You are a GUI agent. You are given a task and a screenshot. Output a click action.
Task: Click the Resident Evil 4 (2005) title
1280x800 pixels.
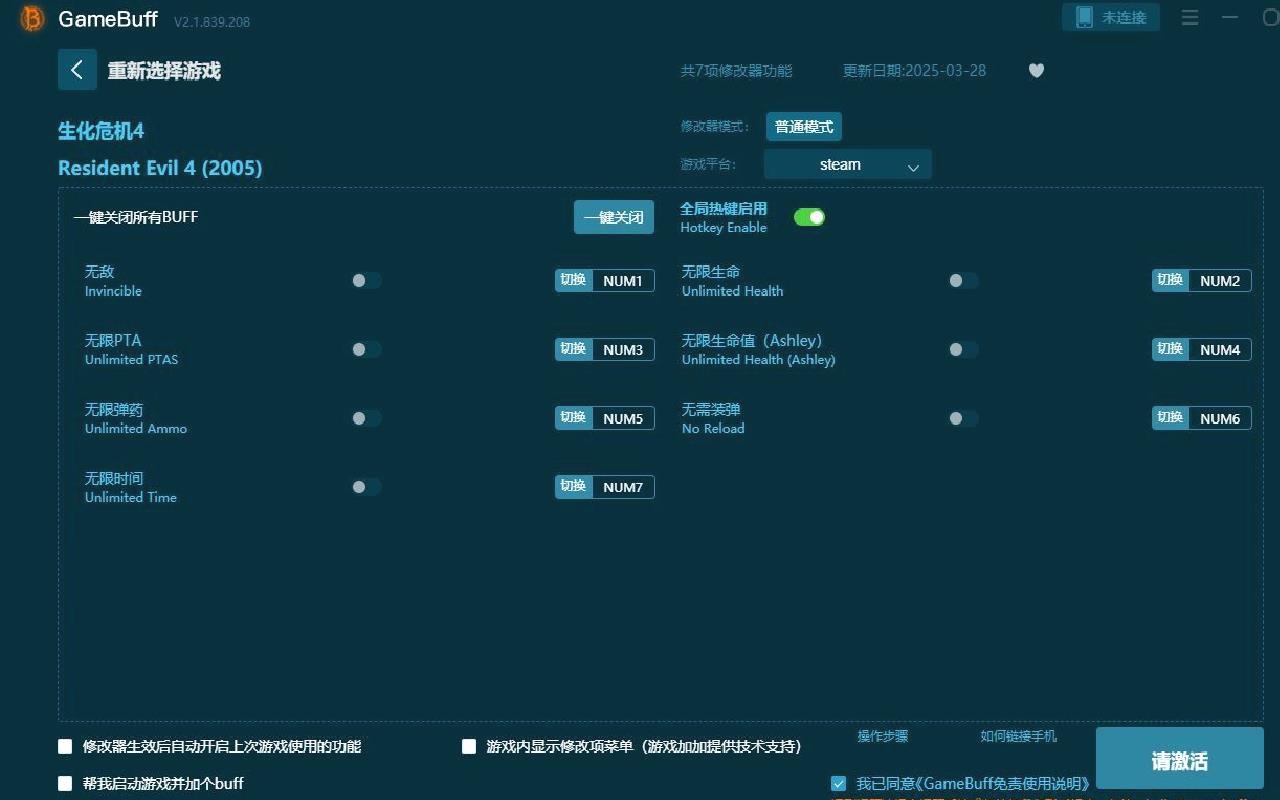pyautogui.click(x=160, y=167)
